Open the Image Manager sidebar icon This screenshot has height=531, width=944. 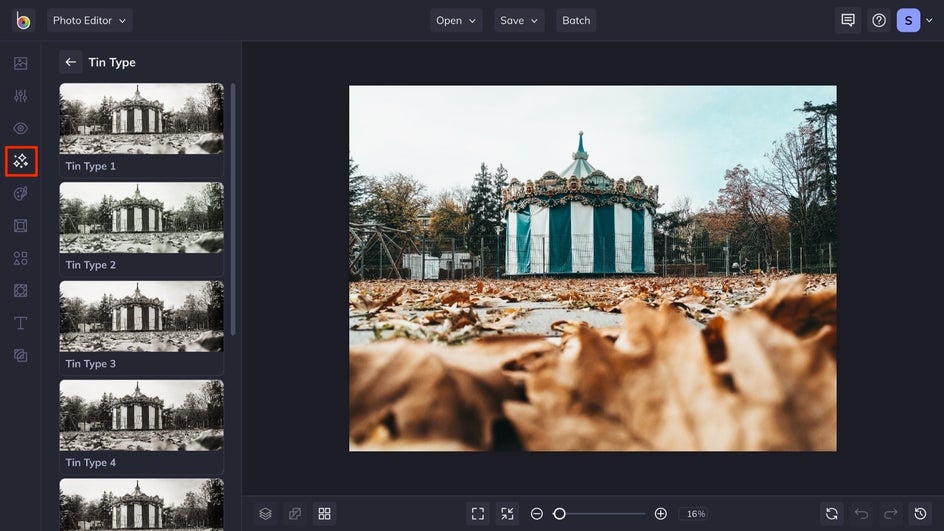click(21, 63)
